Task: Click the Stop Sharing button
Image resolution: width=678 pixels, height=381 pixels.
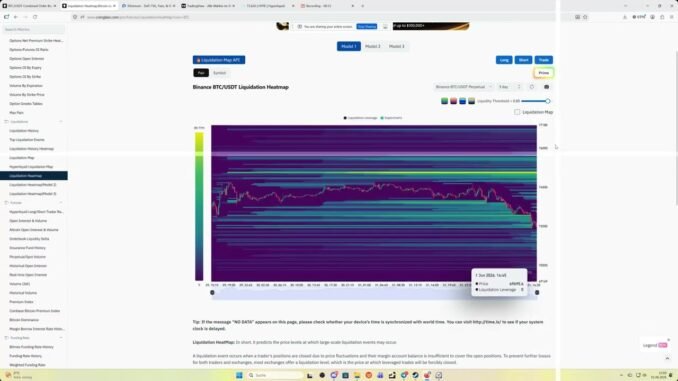Action: point(367,26)
